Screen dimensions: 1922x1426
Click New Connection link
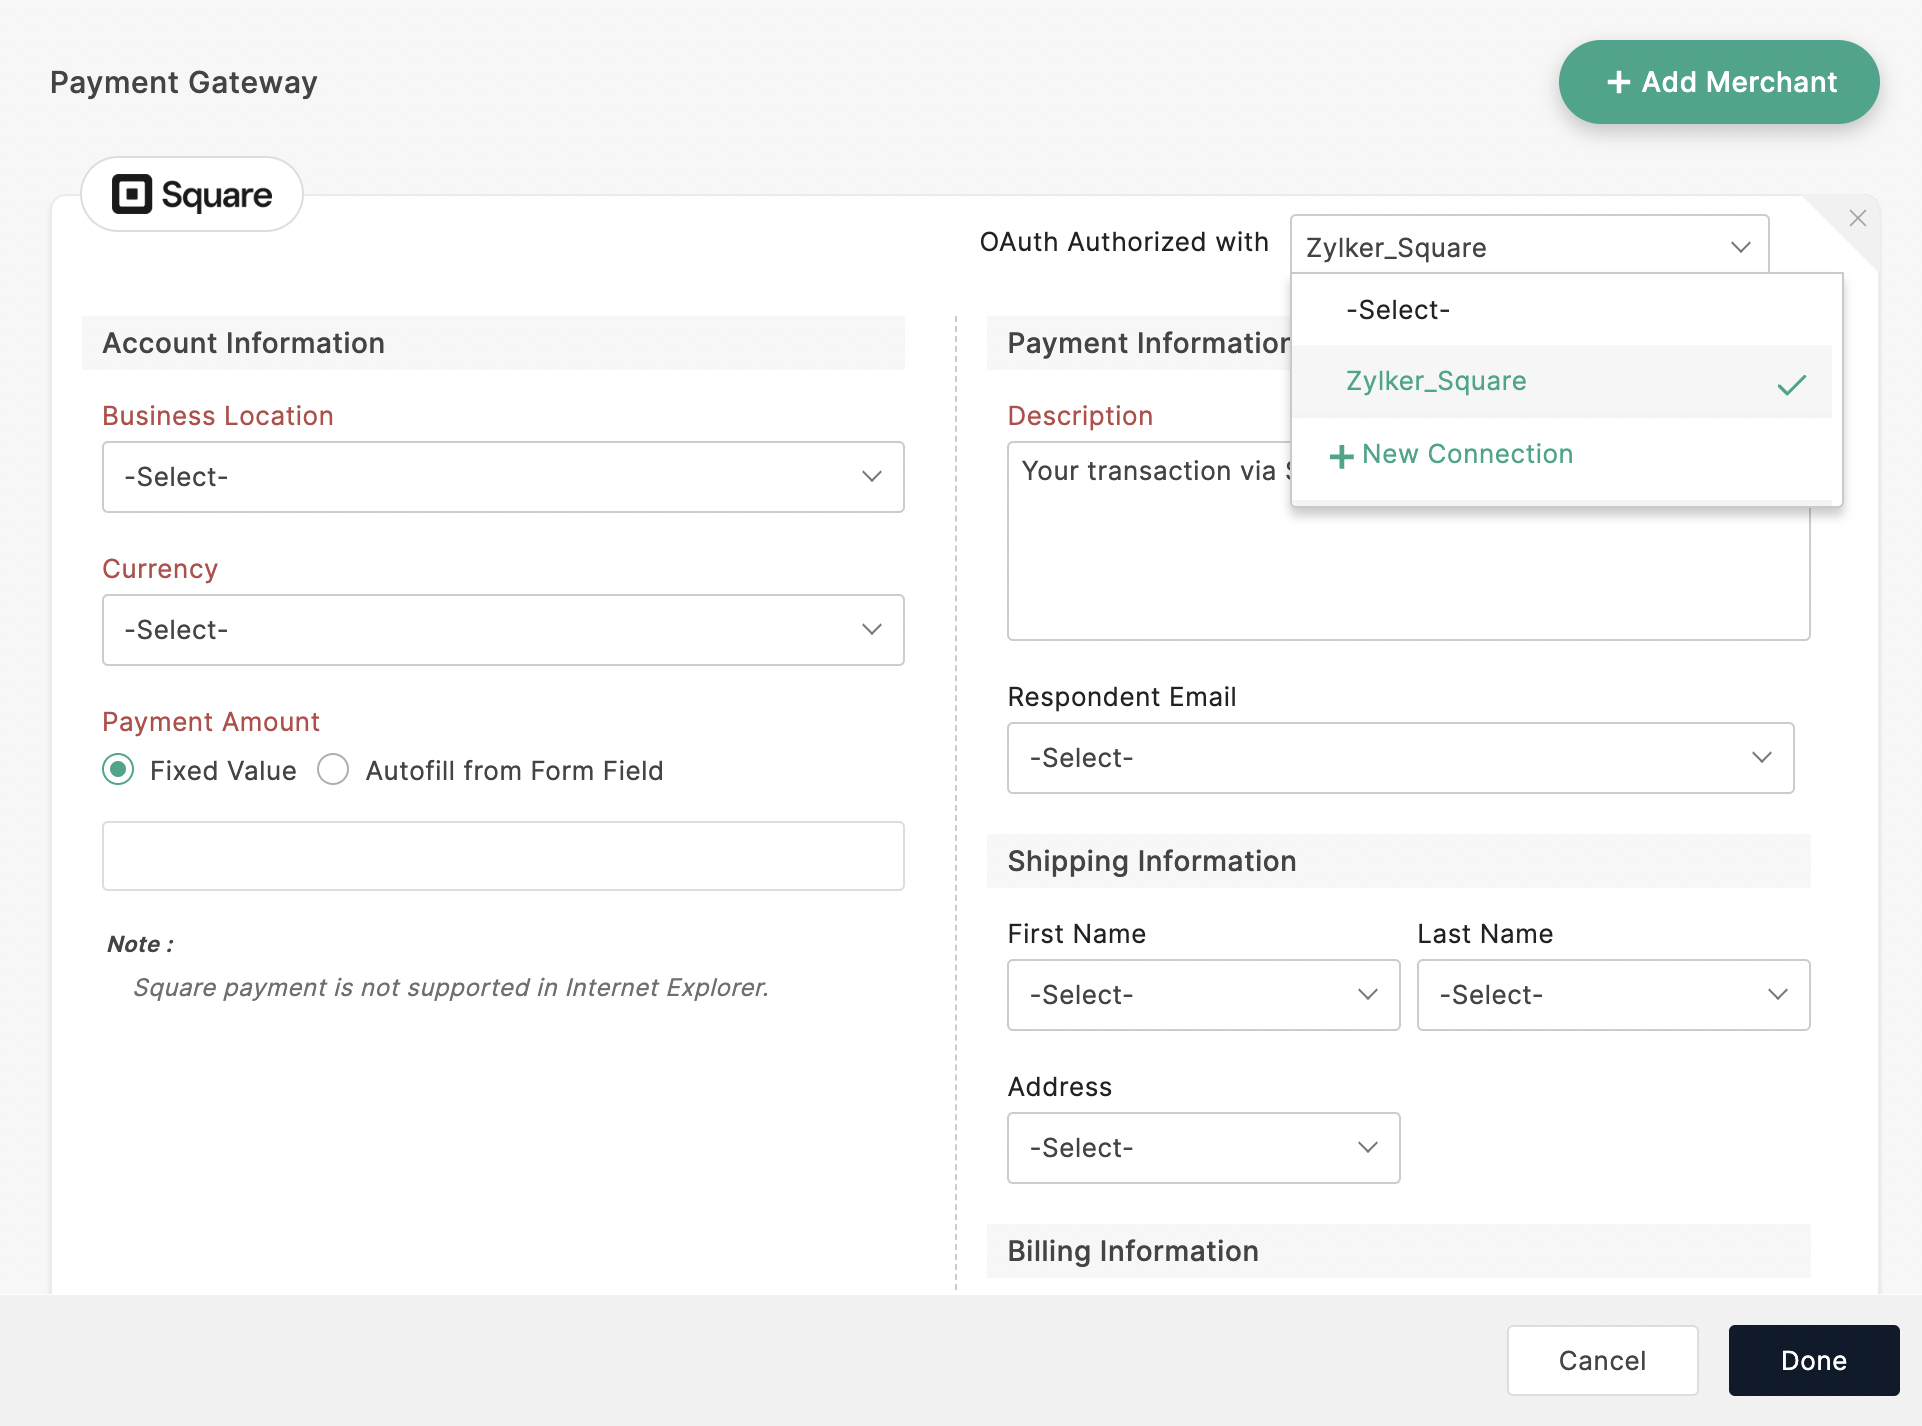point(1467,454)
